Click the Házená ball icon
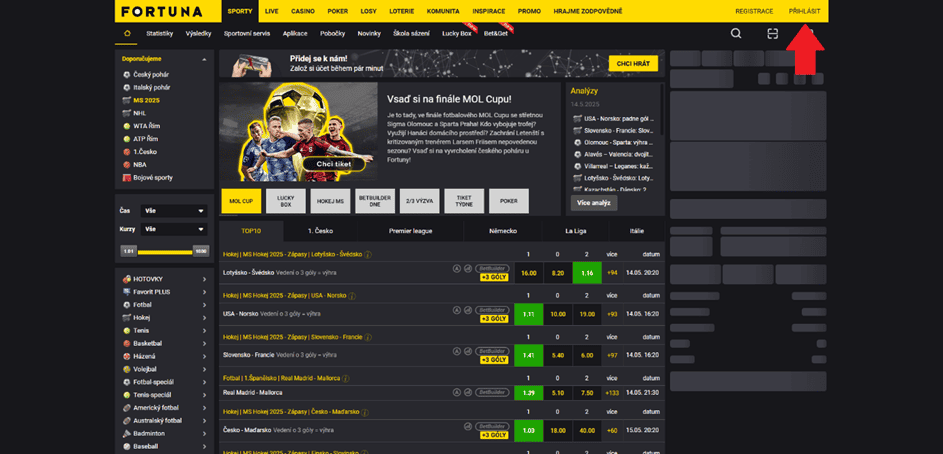Image resolution: width=943 pixels, height=454 pixels. [x=126, y=356]
